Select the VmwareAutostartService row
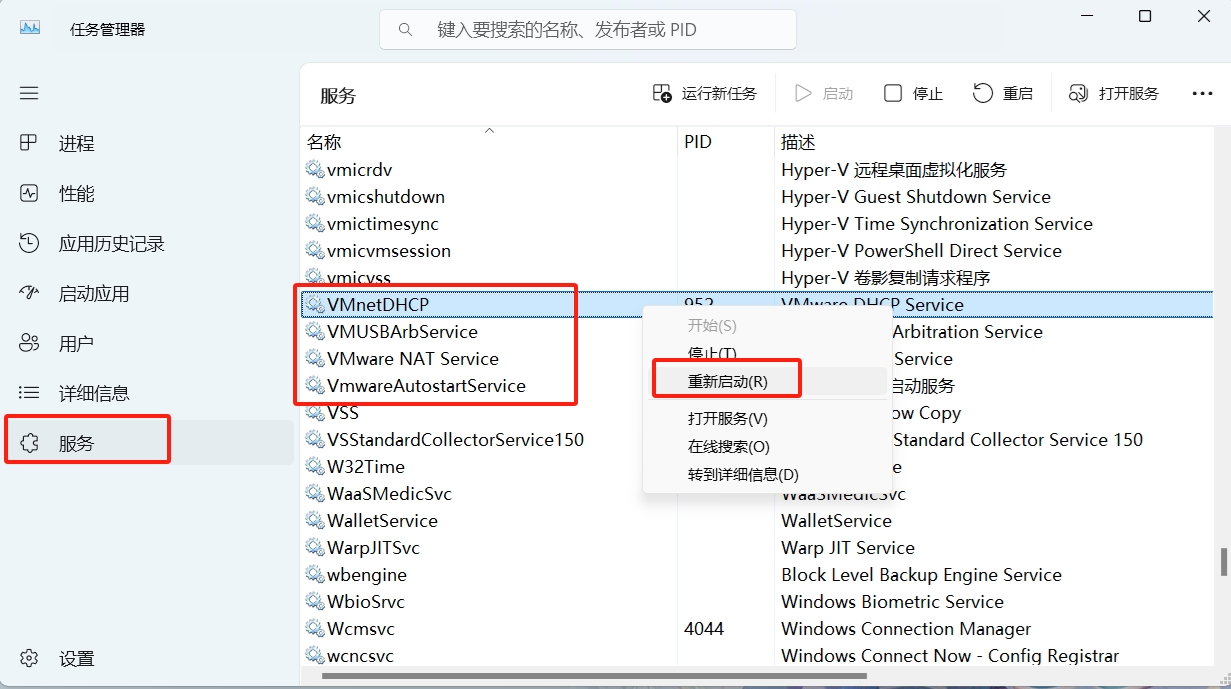The height and width of the screenshot is (689, 1231). (756, 385)
